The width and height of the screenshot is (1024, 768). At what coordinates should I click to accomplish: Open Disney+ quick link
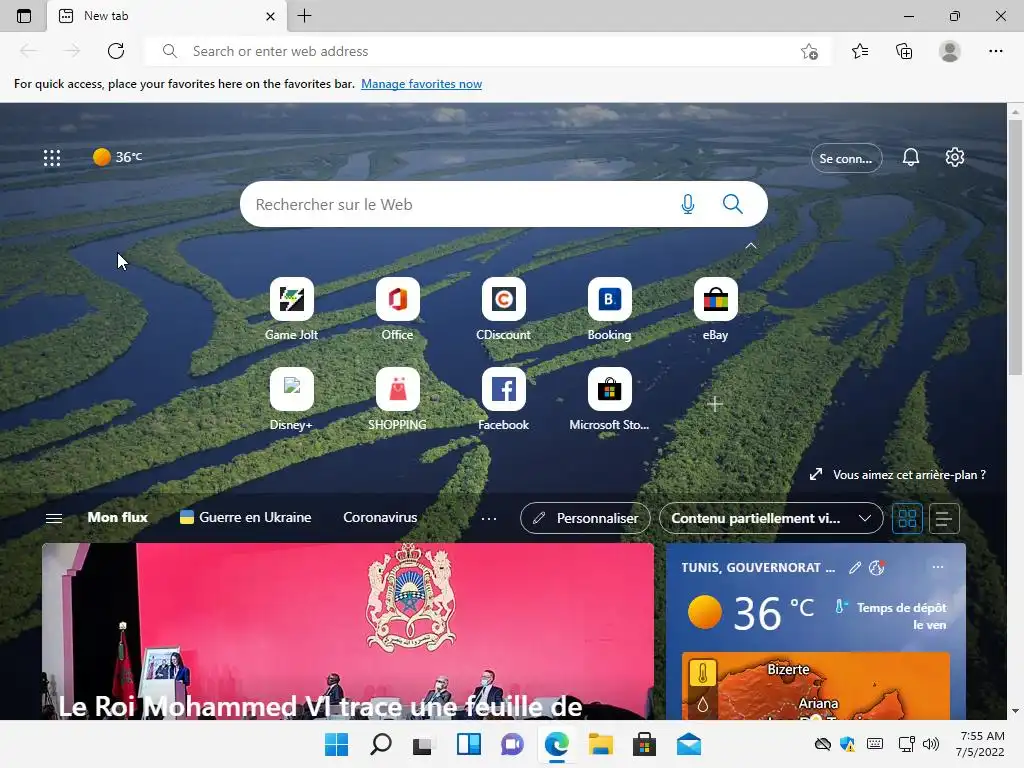pos(291,400)
